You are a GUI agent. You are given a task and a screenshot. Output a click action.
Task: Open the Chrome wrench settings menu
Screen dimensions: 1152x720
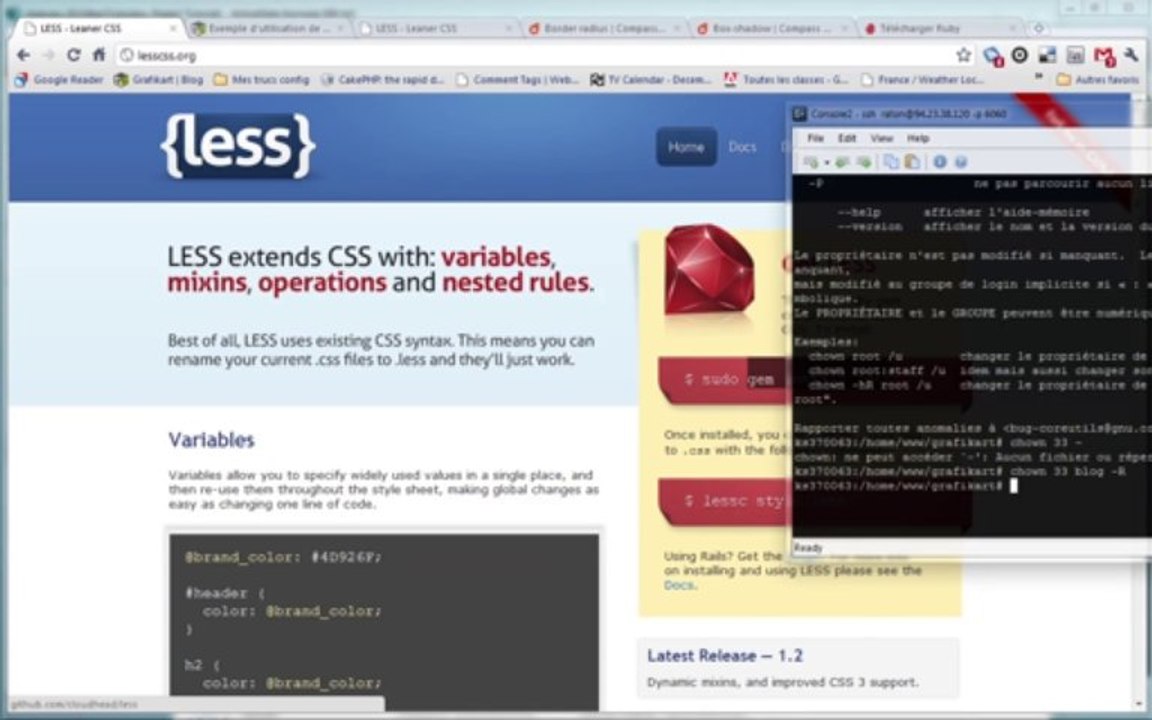[1131, 54]
